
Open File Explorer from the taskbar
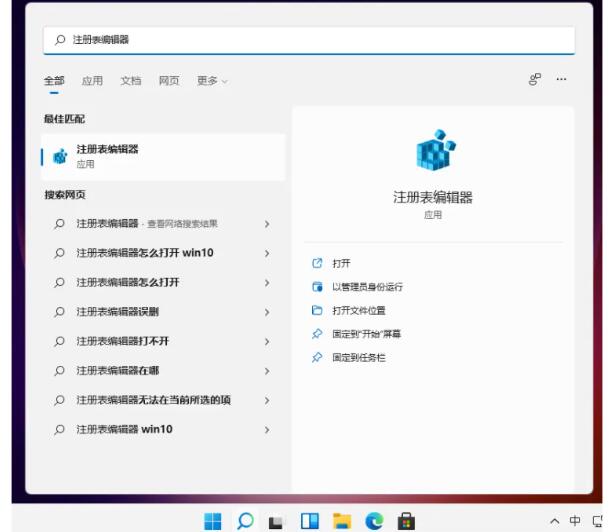342,521
